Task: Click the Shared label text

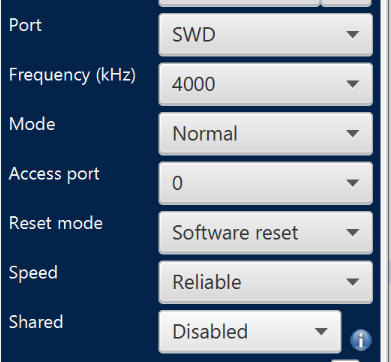Action: 36,322
